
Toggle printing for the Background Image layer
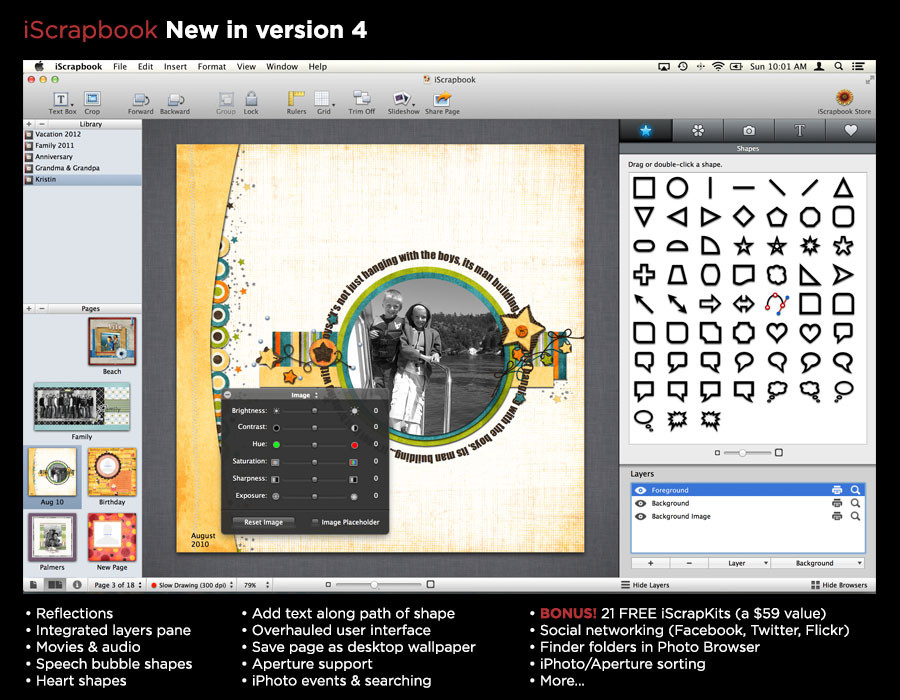[837, 516]
